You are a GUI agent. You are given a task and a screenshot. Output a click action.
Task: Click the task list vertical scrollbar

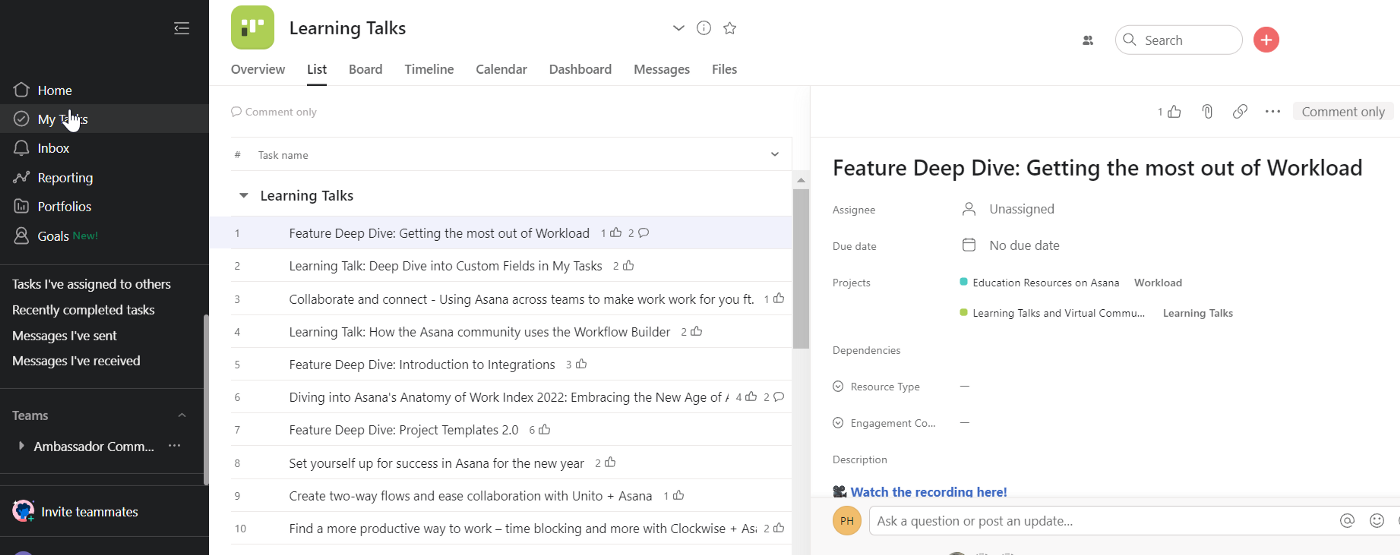coord(801,268)
